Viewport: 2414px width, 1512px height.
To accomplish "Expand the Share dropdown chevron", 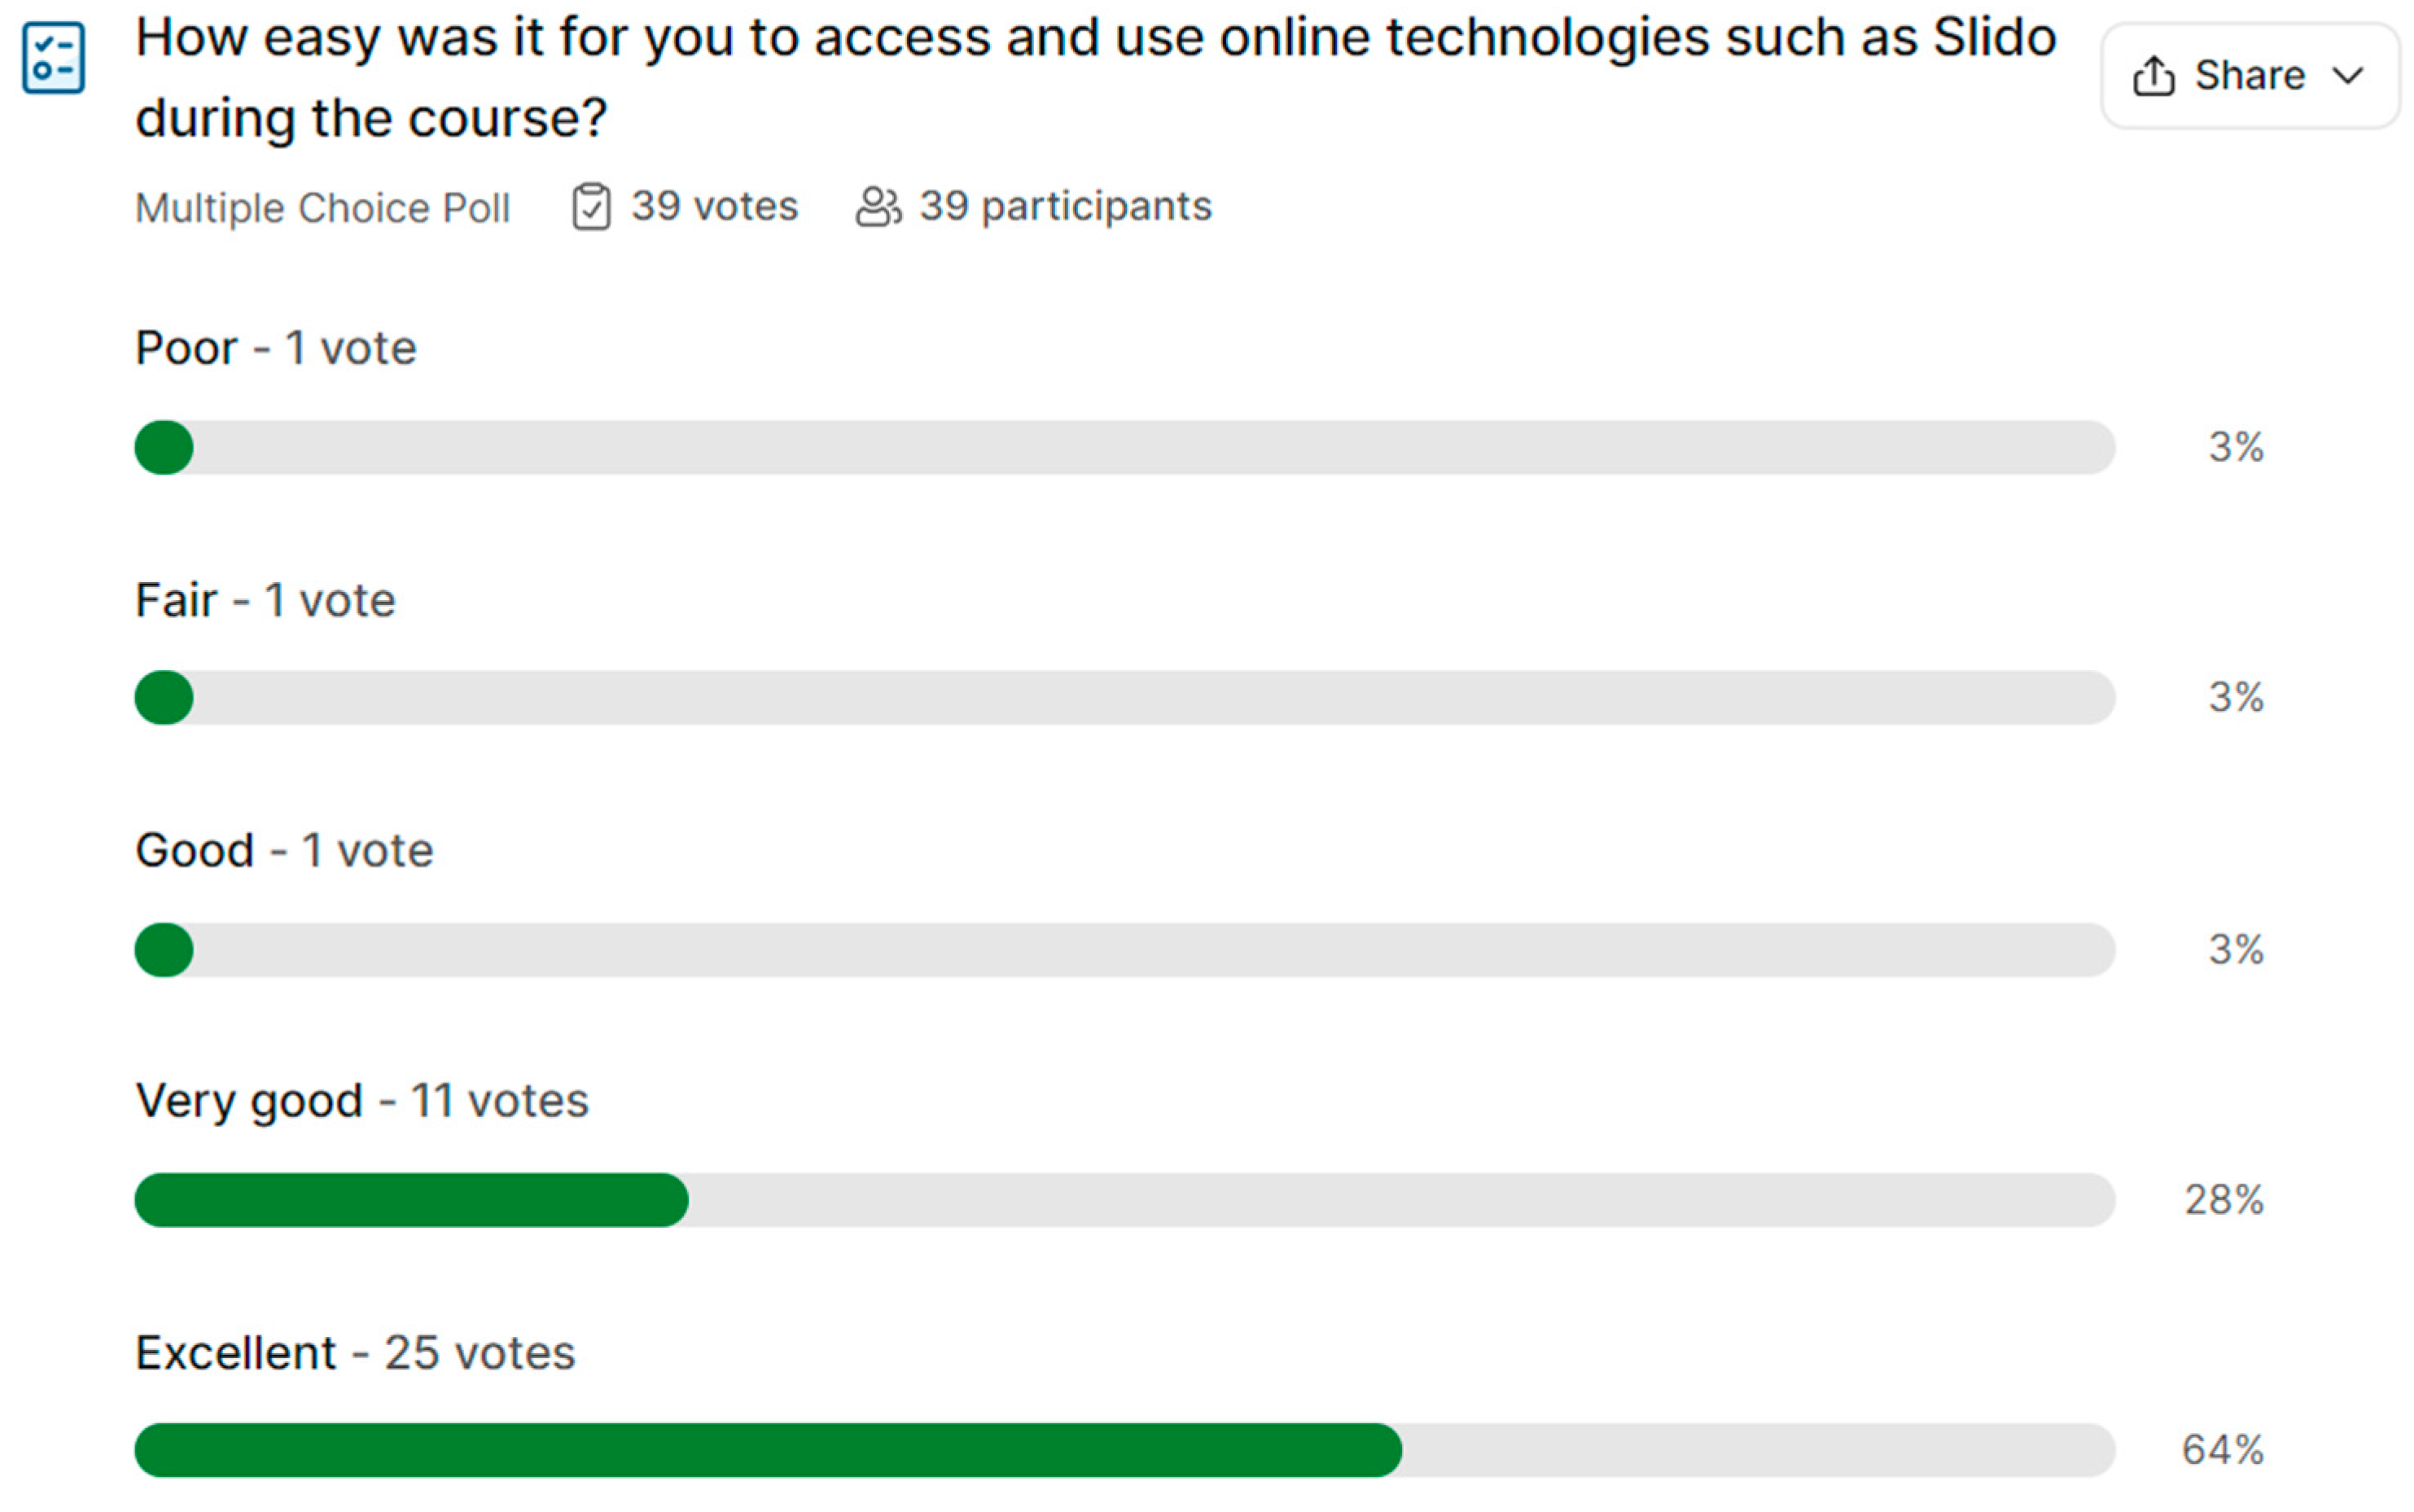I will pos(2348,76).
